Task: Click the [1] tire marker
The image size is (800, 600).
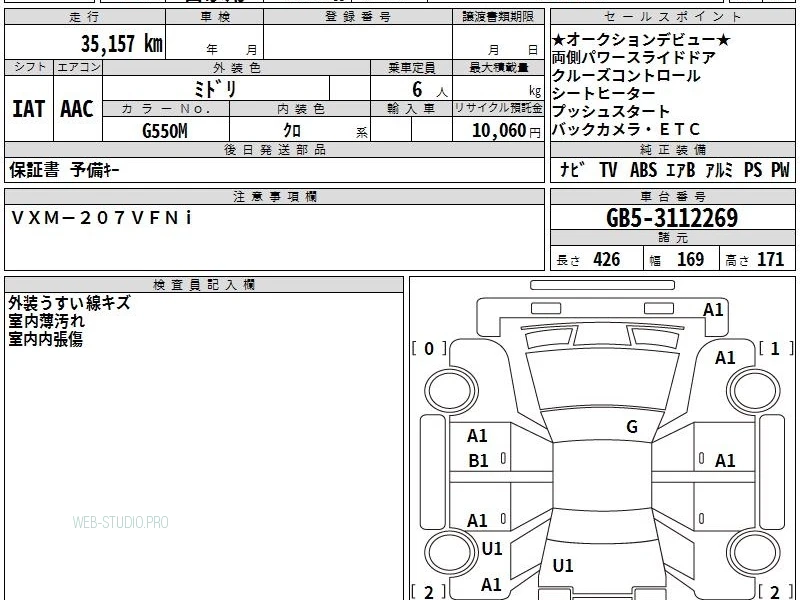Action: point(776,349)
